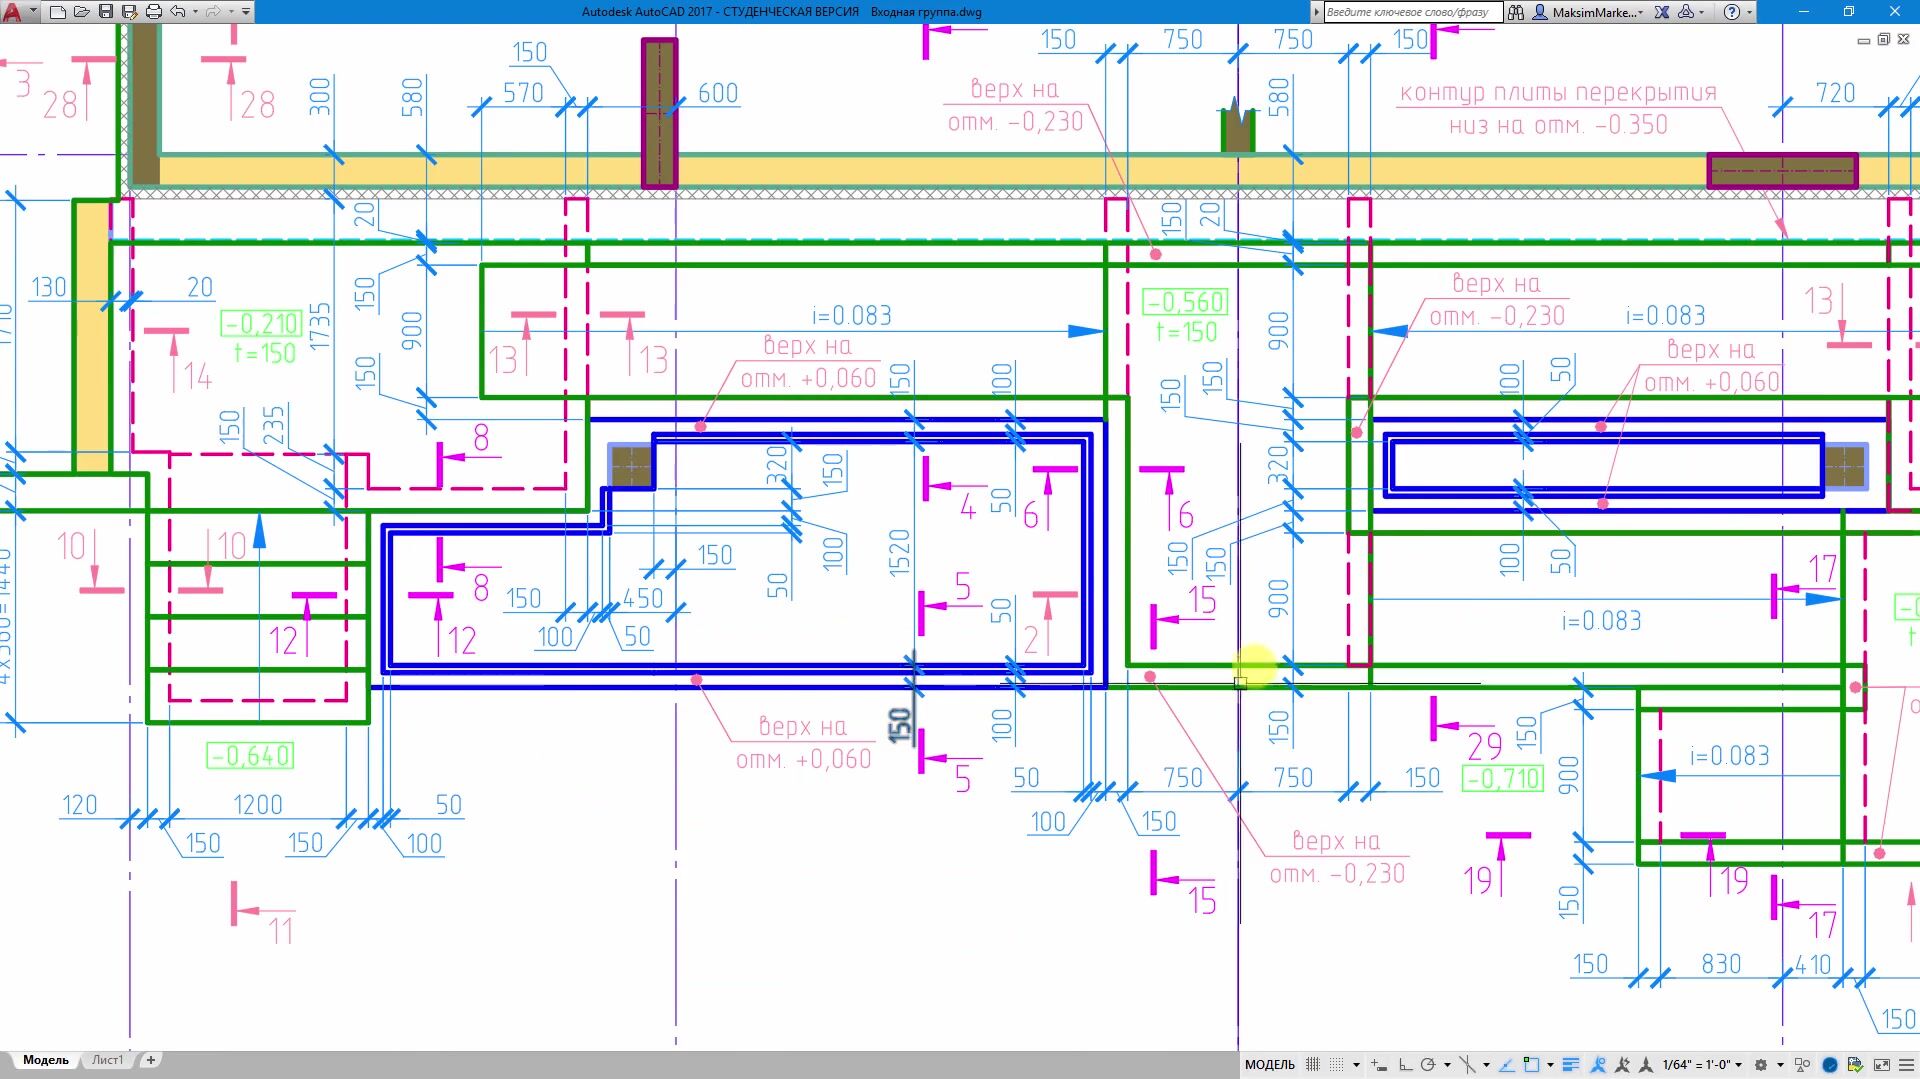Toggle Snap mode in status bar

click(x=1336, y=1065)
